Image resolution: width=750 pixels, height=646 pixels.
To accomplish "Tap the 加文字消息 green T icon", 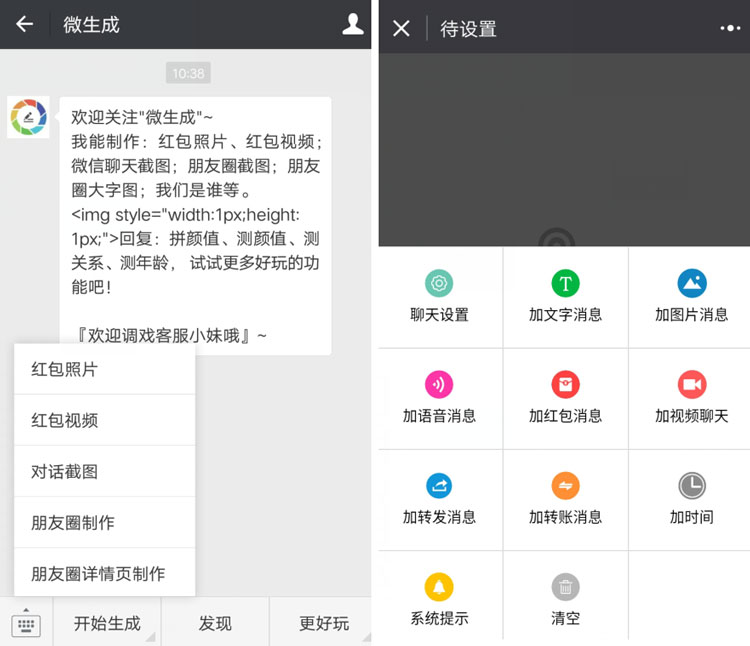I will click(x=565, y=284).
